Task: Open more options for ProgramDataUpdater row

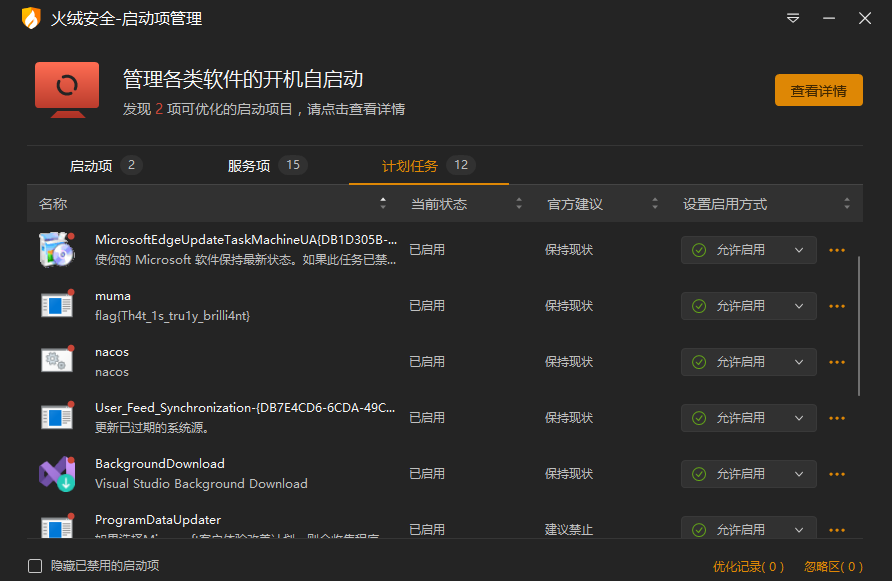Action: tap(837, 530)
